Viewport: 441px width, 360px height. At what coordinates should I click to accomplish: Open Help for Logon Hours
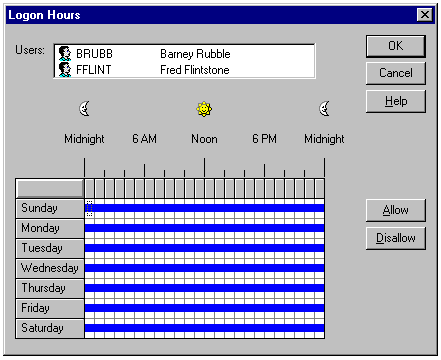click(x=396, y=101)
